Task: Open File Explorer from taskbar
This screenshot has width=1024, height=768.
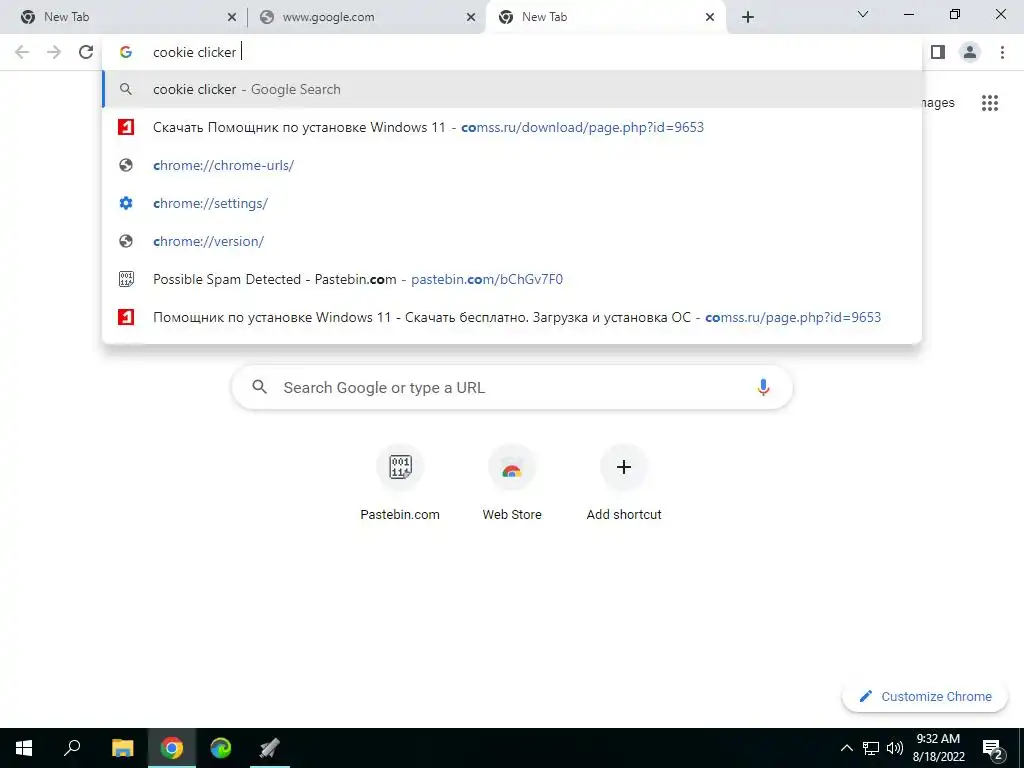Action: pos(122,748)
